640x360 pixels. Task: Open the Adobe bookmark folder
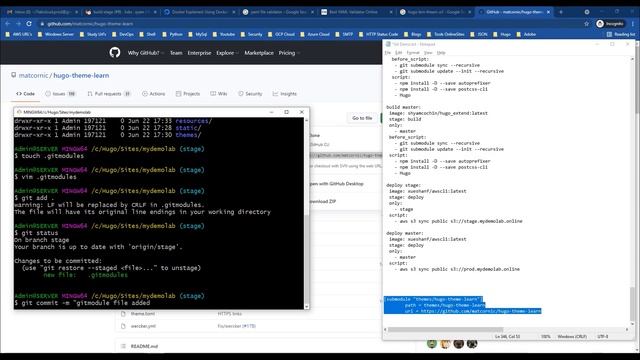[526, 34]
